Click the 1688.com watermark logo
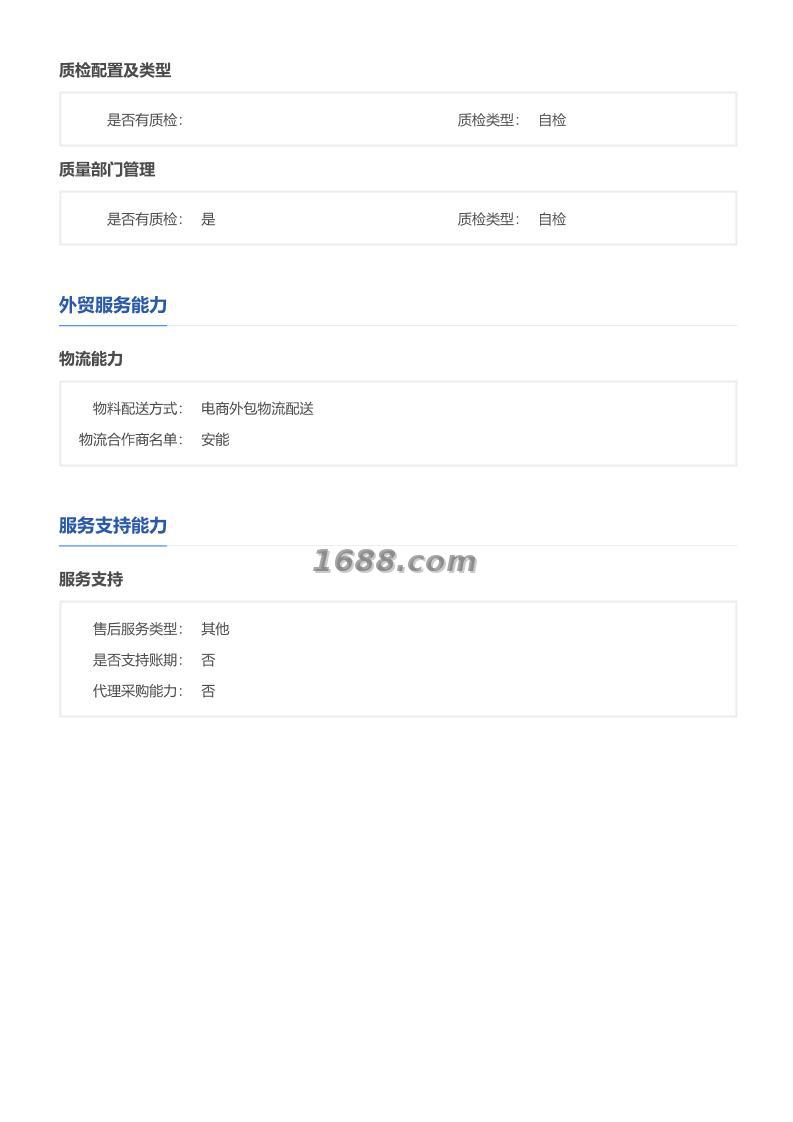 click(x=394, y=562)
